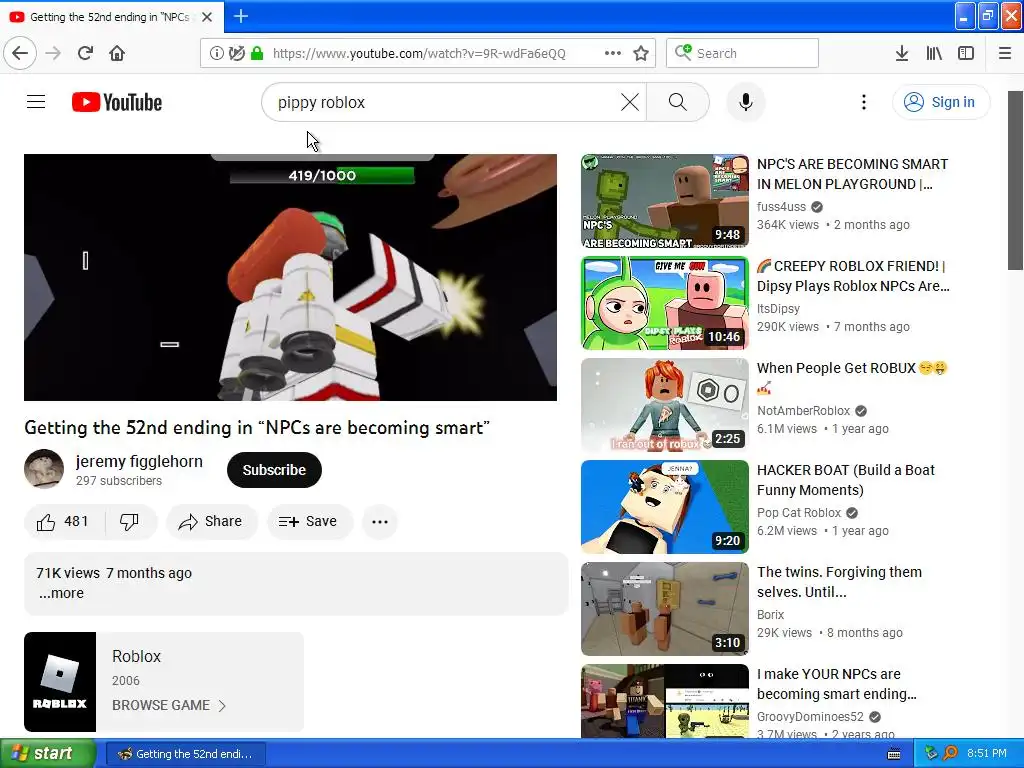Open 'HACKER BOAT (Build a Boat Funny Moments)' title

846,480
